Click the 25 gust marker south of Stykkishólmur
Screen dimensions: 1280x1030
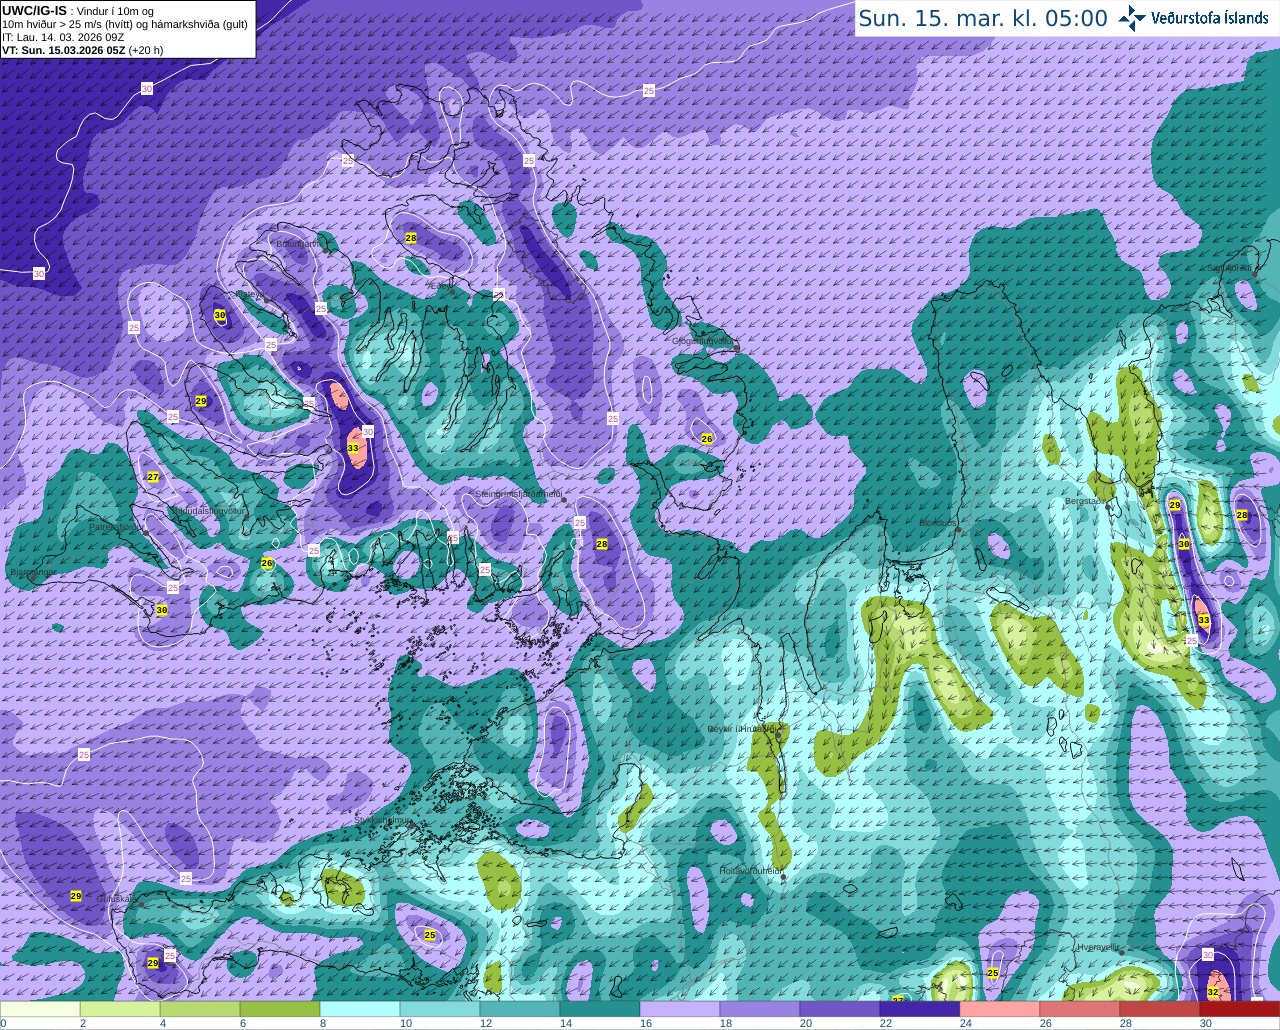pos(430,935)
